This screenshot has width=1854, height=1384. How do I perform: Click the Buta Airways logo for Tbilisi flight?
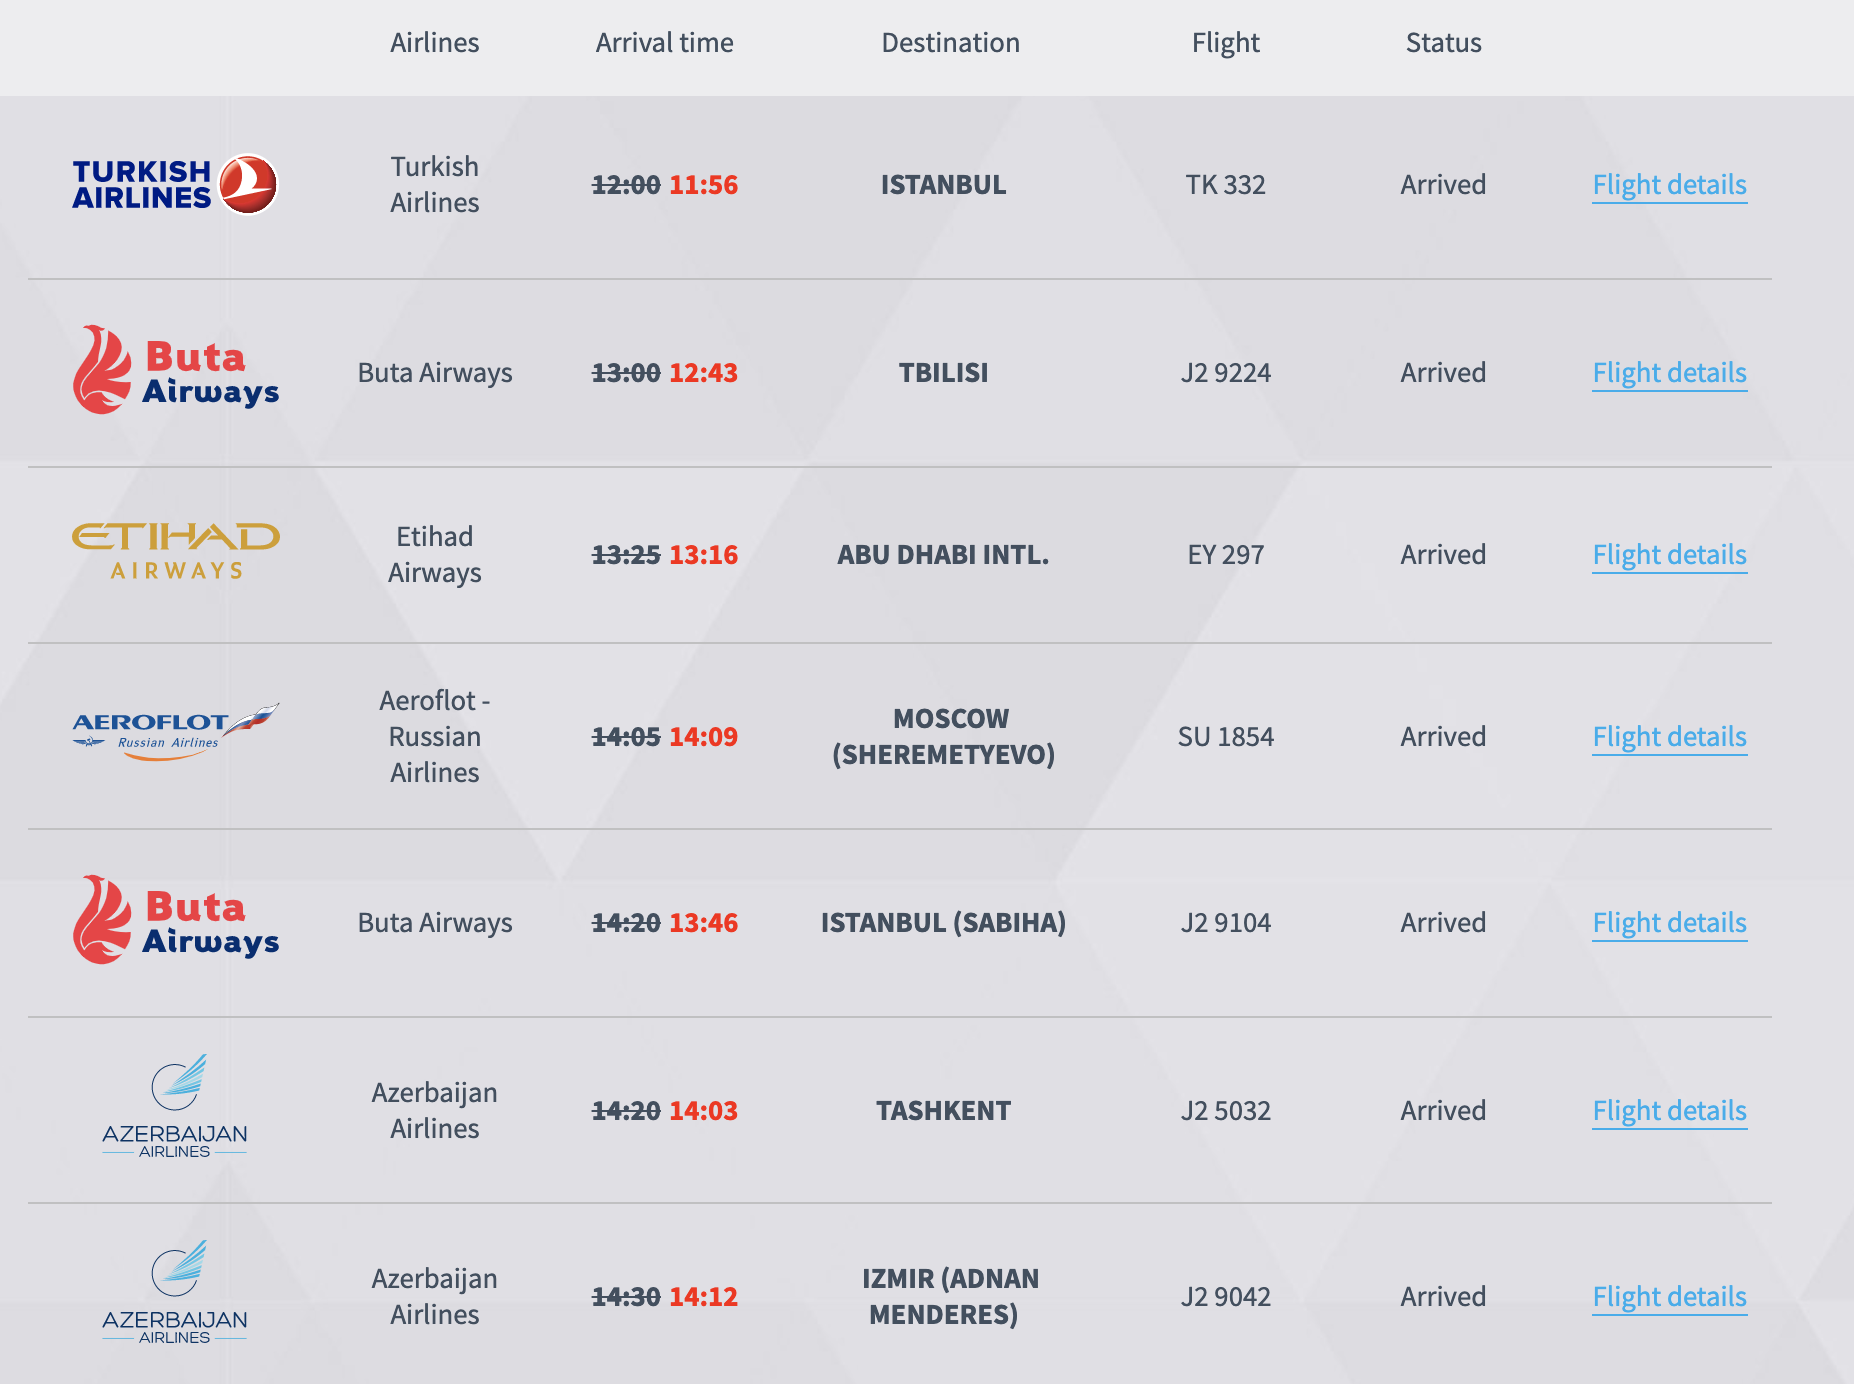[x=175, y=371]
